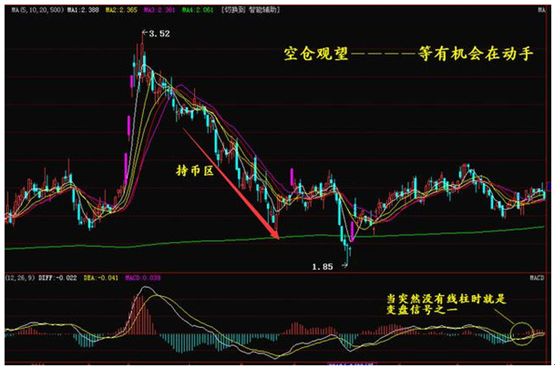Click the red downtrend arrow head
This screenshot has width=555, height=368.
pos(274,233)
